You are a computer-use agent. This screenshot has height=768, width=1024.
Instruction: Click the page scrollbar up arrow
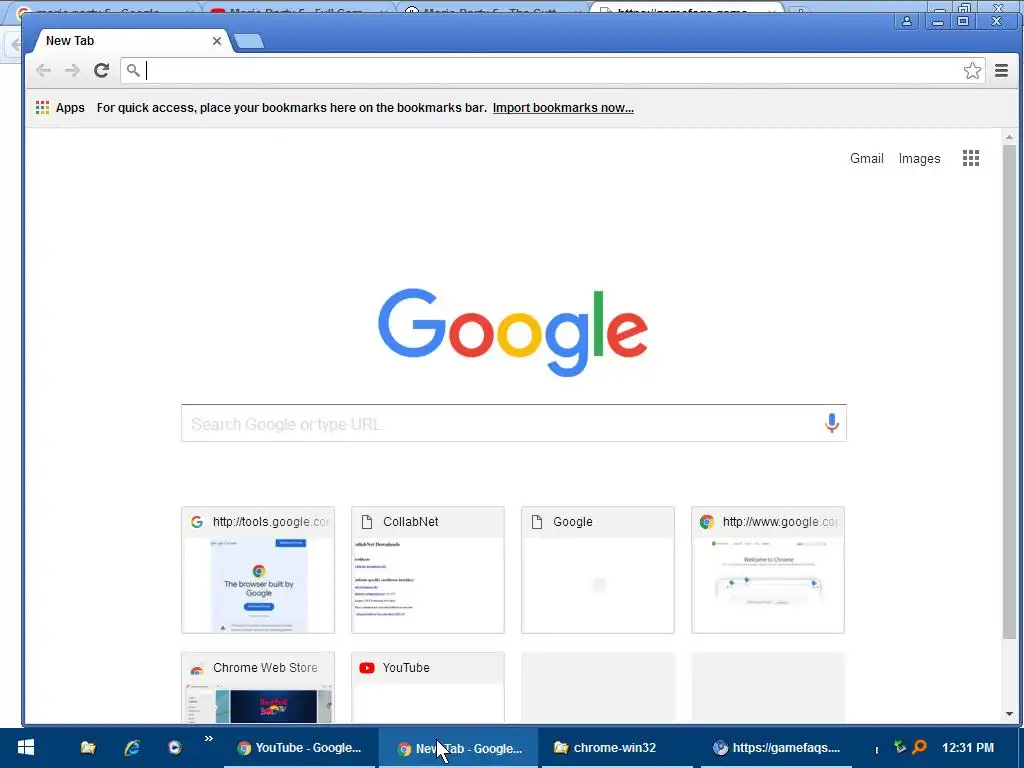[1010, 137]
